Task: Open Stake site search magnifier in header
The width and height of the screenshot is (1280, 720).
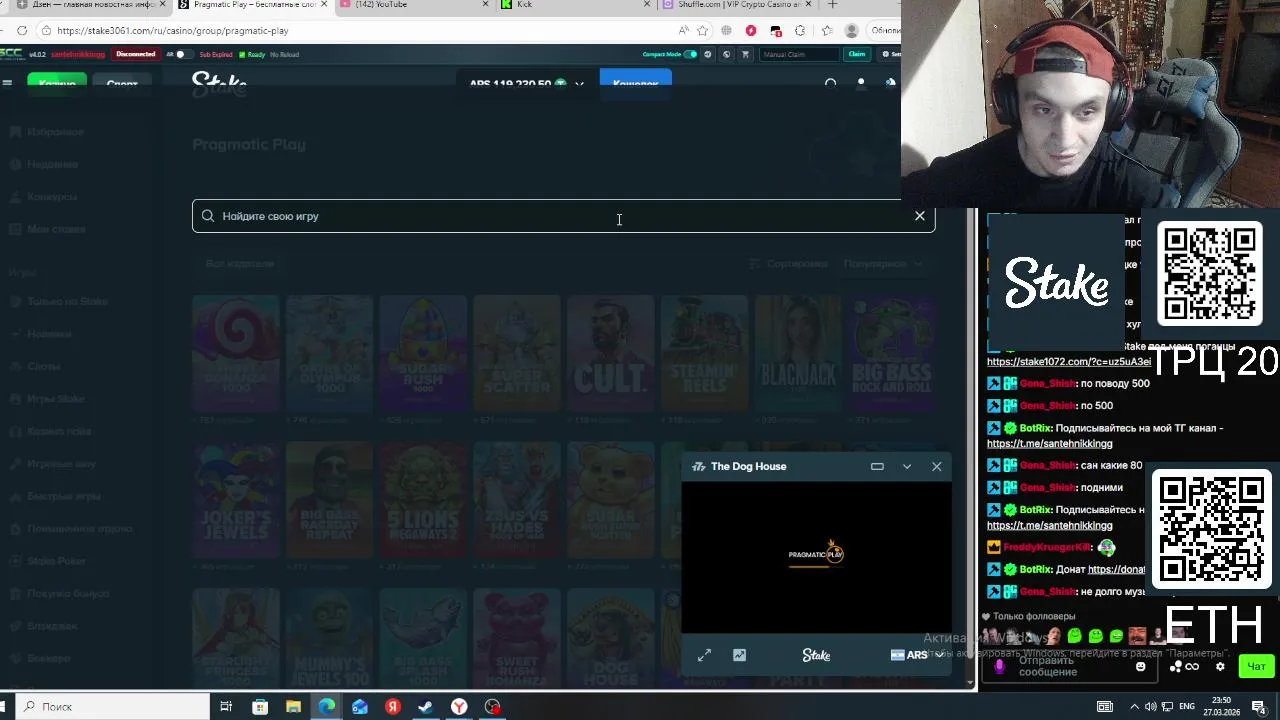Action: pos(830,84)
